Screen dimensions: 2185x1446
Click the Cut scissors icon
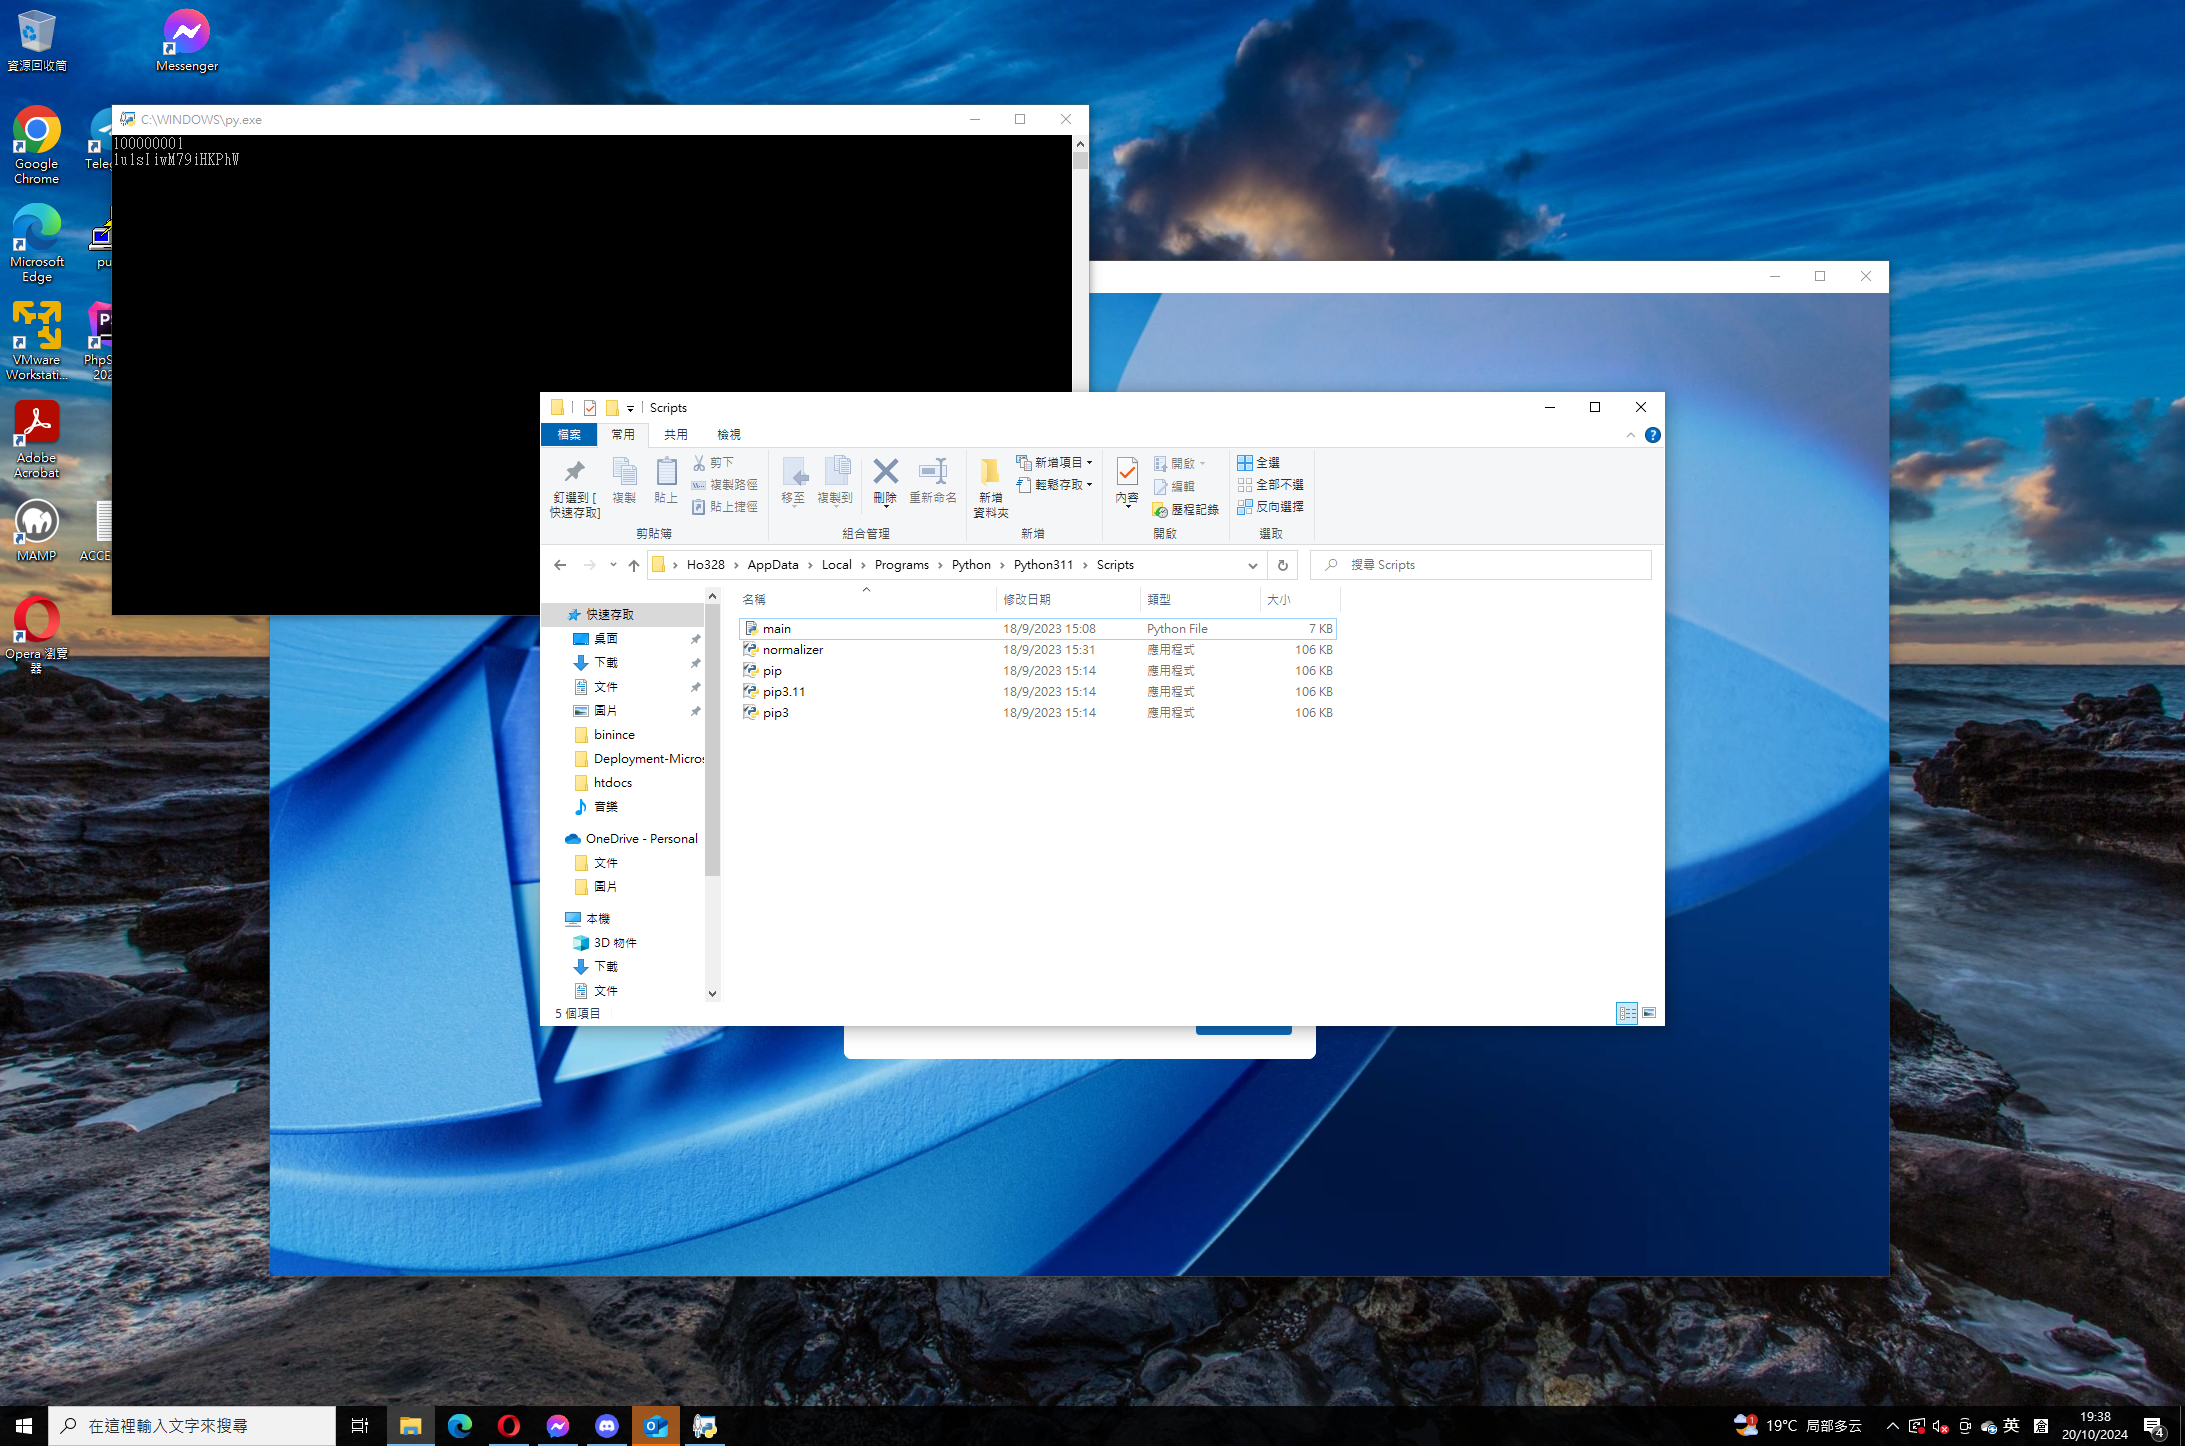699,463
